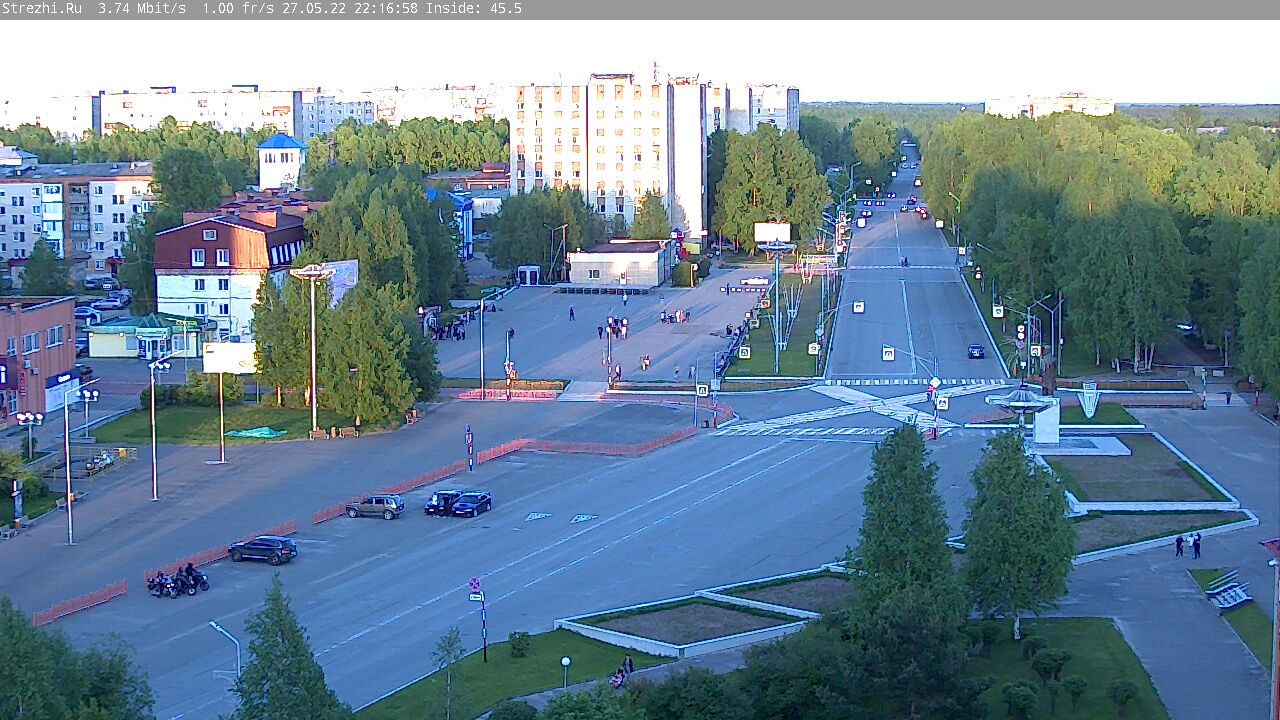The height and width of the screenshot is (720, 1280).
Task: Select the 3.74 Mbit/s bitrate readout
Action: click(x=142, y=9)
